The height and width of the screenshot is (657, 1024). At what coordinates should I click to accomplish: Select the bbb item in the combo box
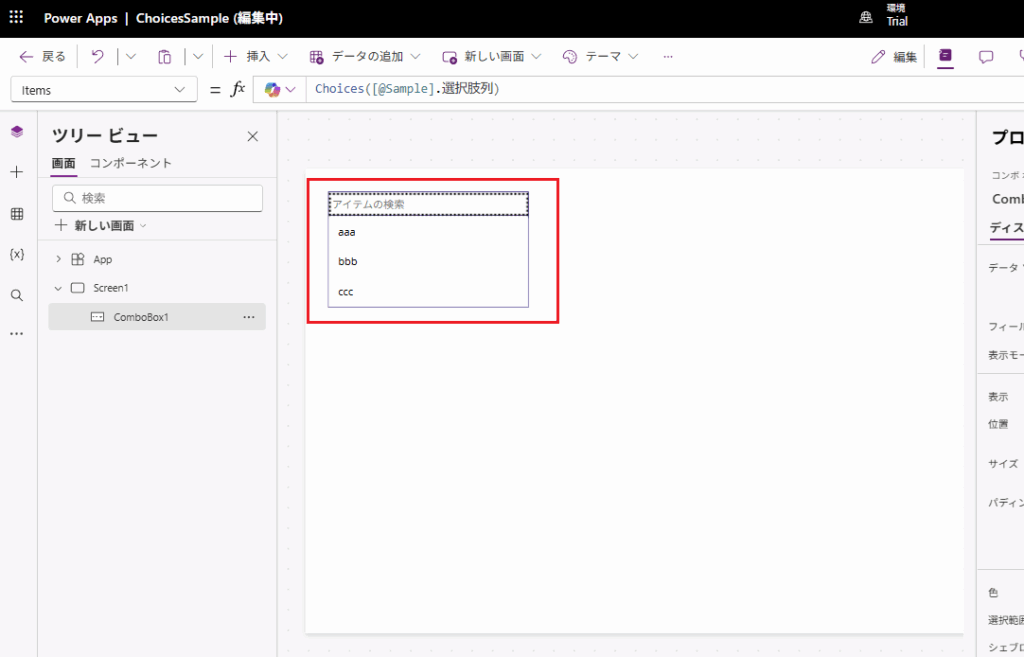pyautogui.click(x=348, y=262)
